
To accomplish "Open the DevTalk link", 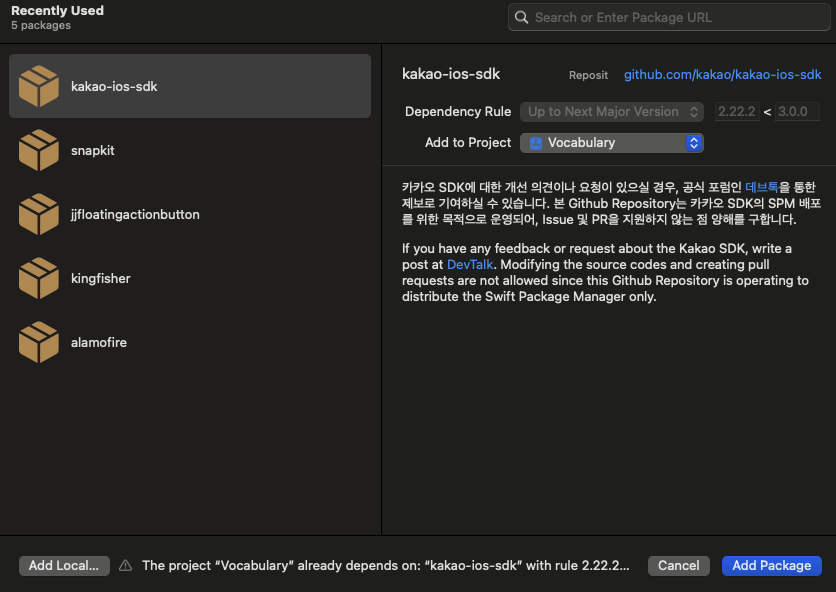I will pyautogui.click(x=470, y=265).
